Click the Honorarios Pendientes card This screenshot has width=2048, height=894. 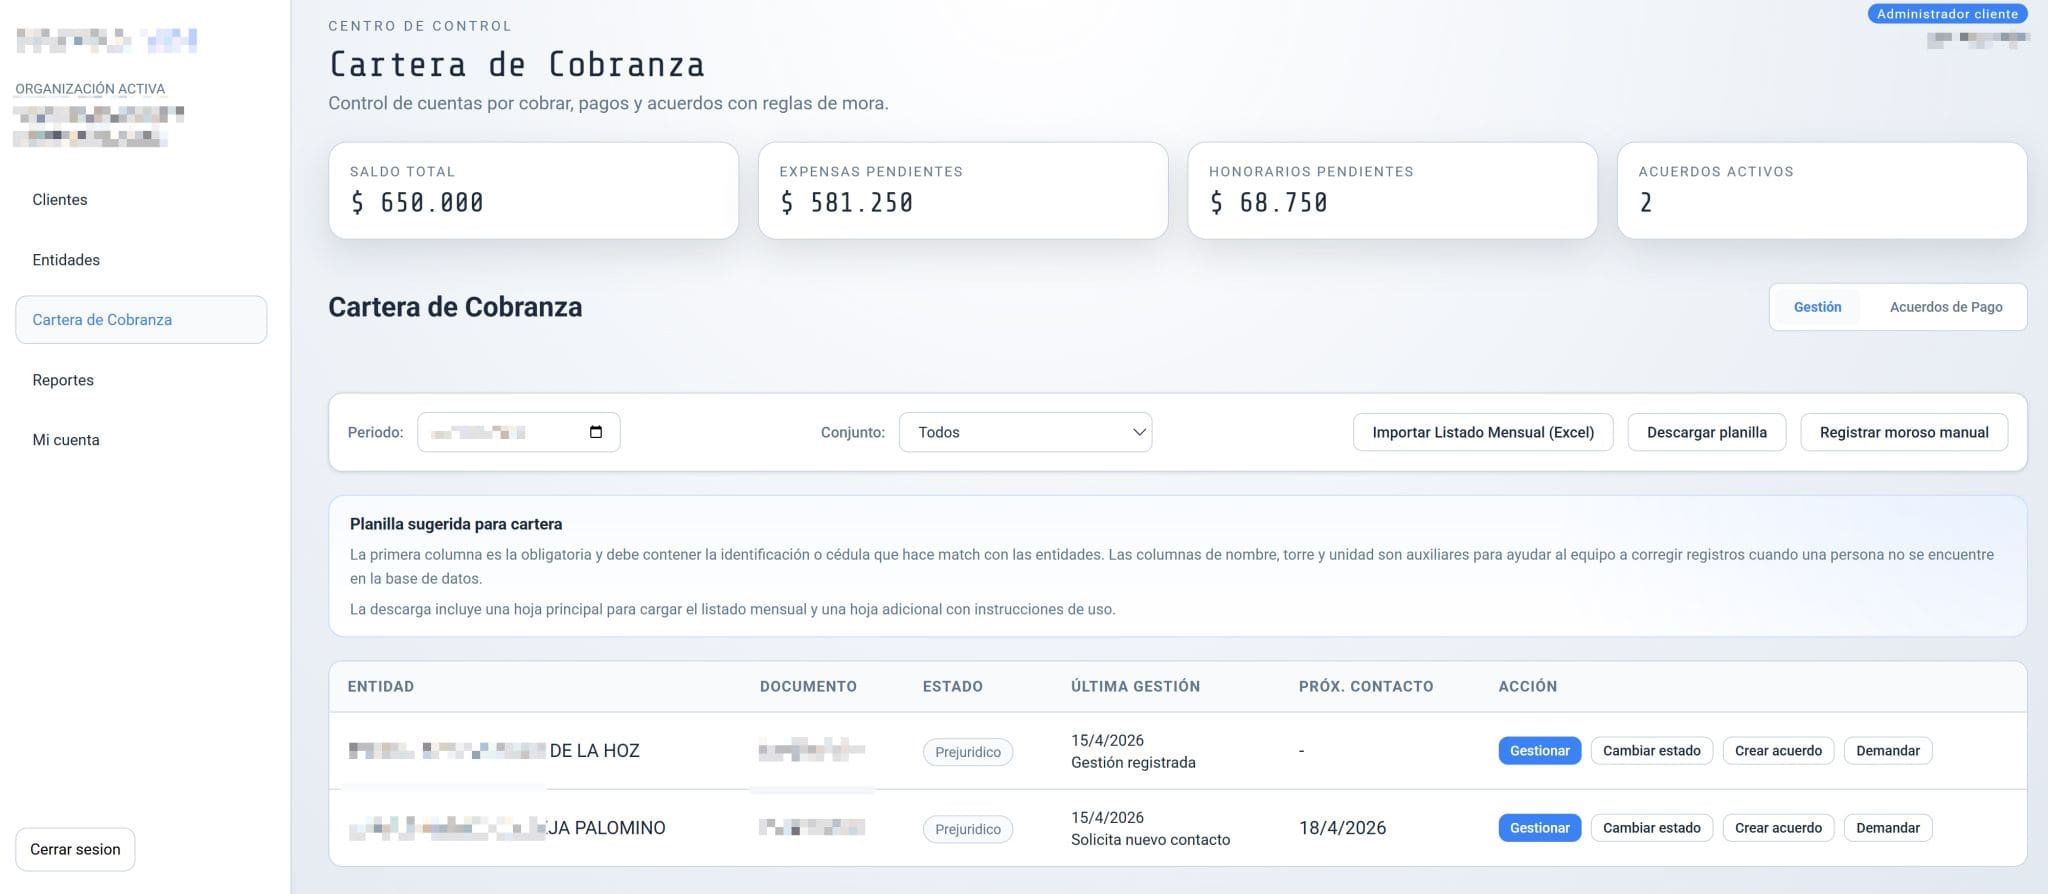pos(1392,190)
